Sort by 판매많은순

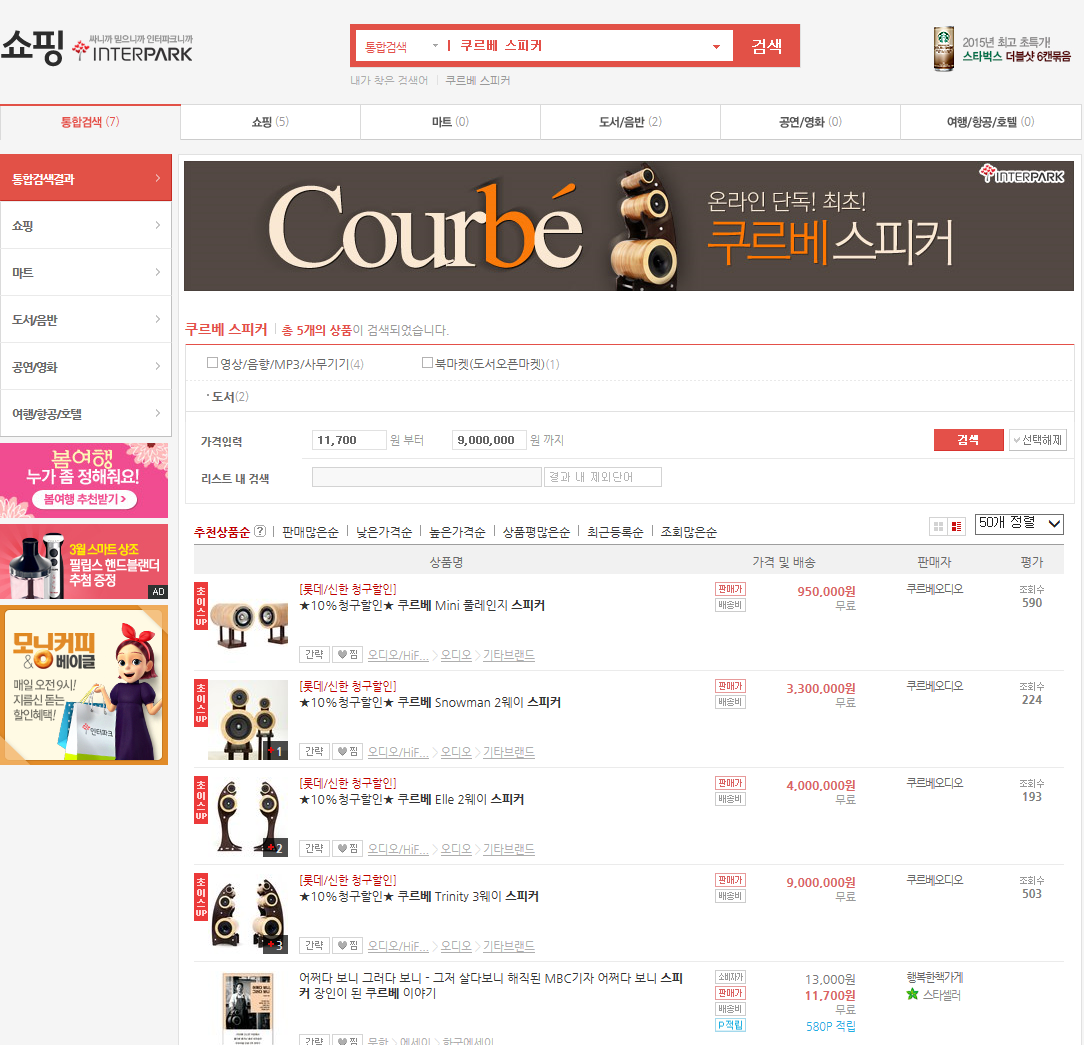coord(310,532)
